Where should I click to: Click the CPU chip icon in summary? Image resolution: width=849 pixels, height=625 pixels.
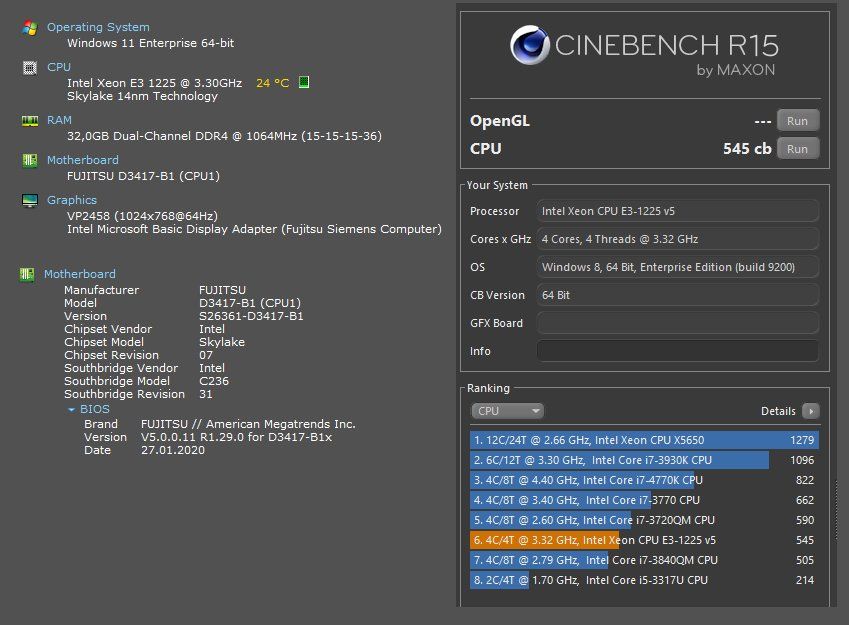(x=30, y=68)
